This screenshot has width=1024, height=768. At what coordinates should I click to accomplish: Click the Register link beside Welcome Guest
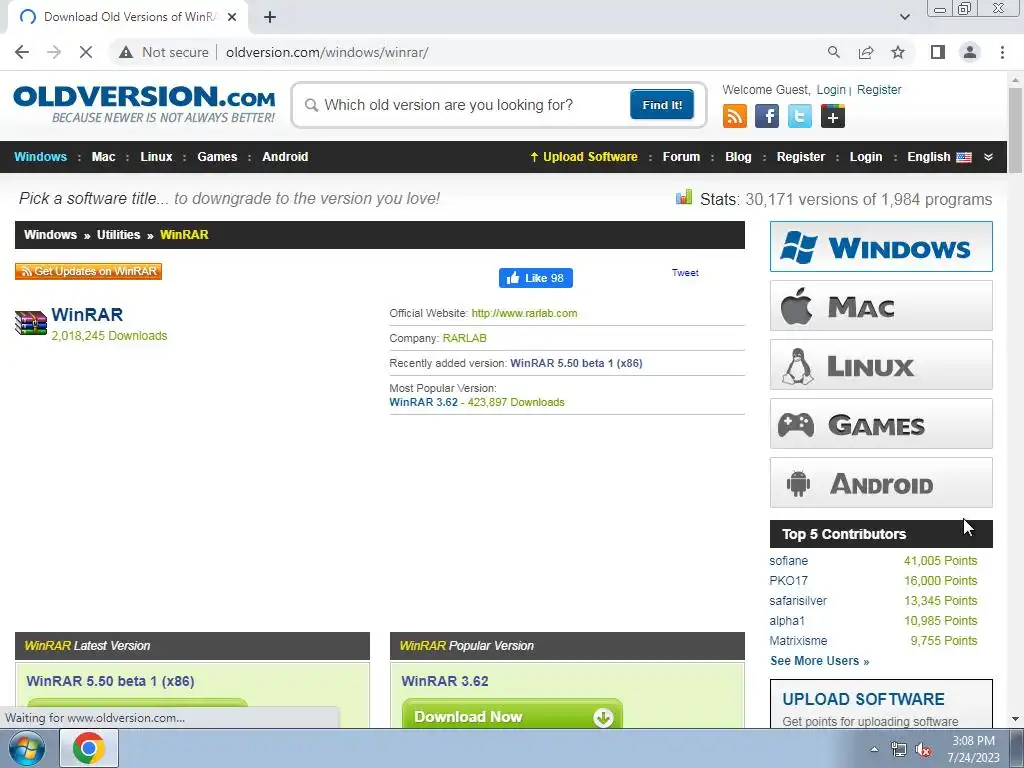click(x=879, y=89)
